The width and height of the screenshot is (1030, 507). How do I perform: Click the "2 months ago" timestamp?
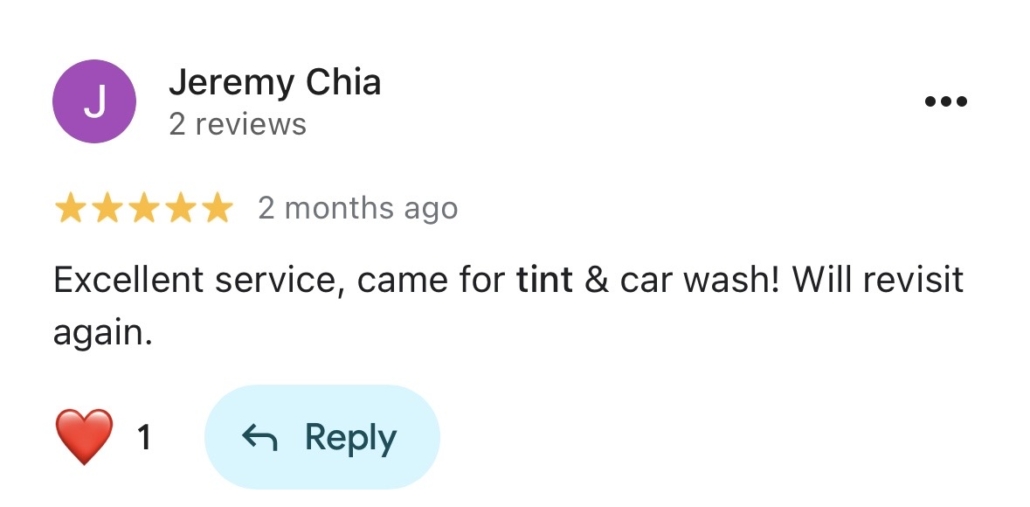[x=357, y=209]
